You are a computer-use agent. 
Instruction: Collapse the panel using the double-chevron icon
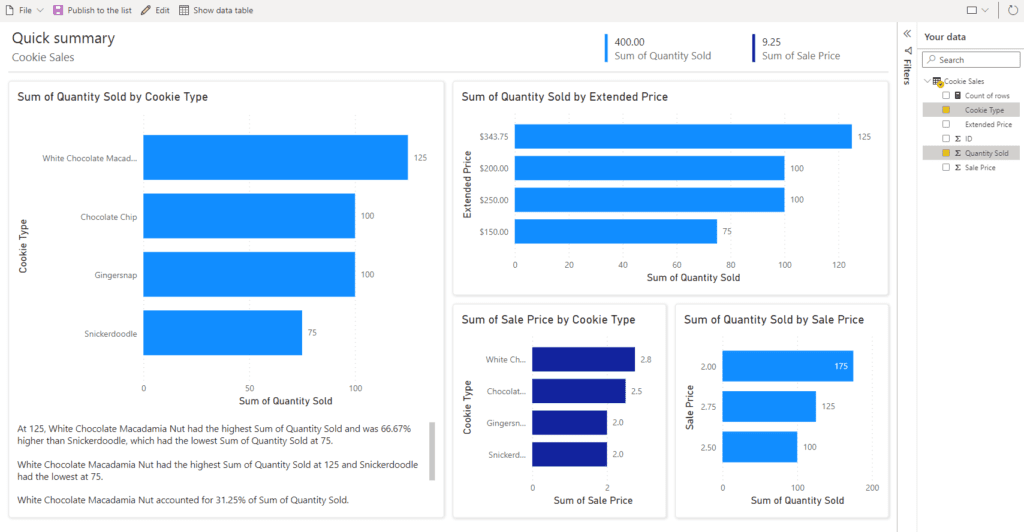click(907, 34)
